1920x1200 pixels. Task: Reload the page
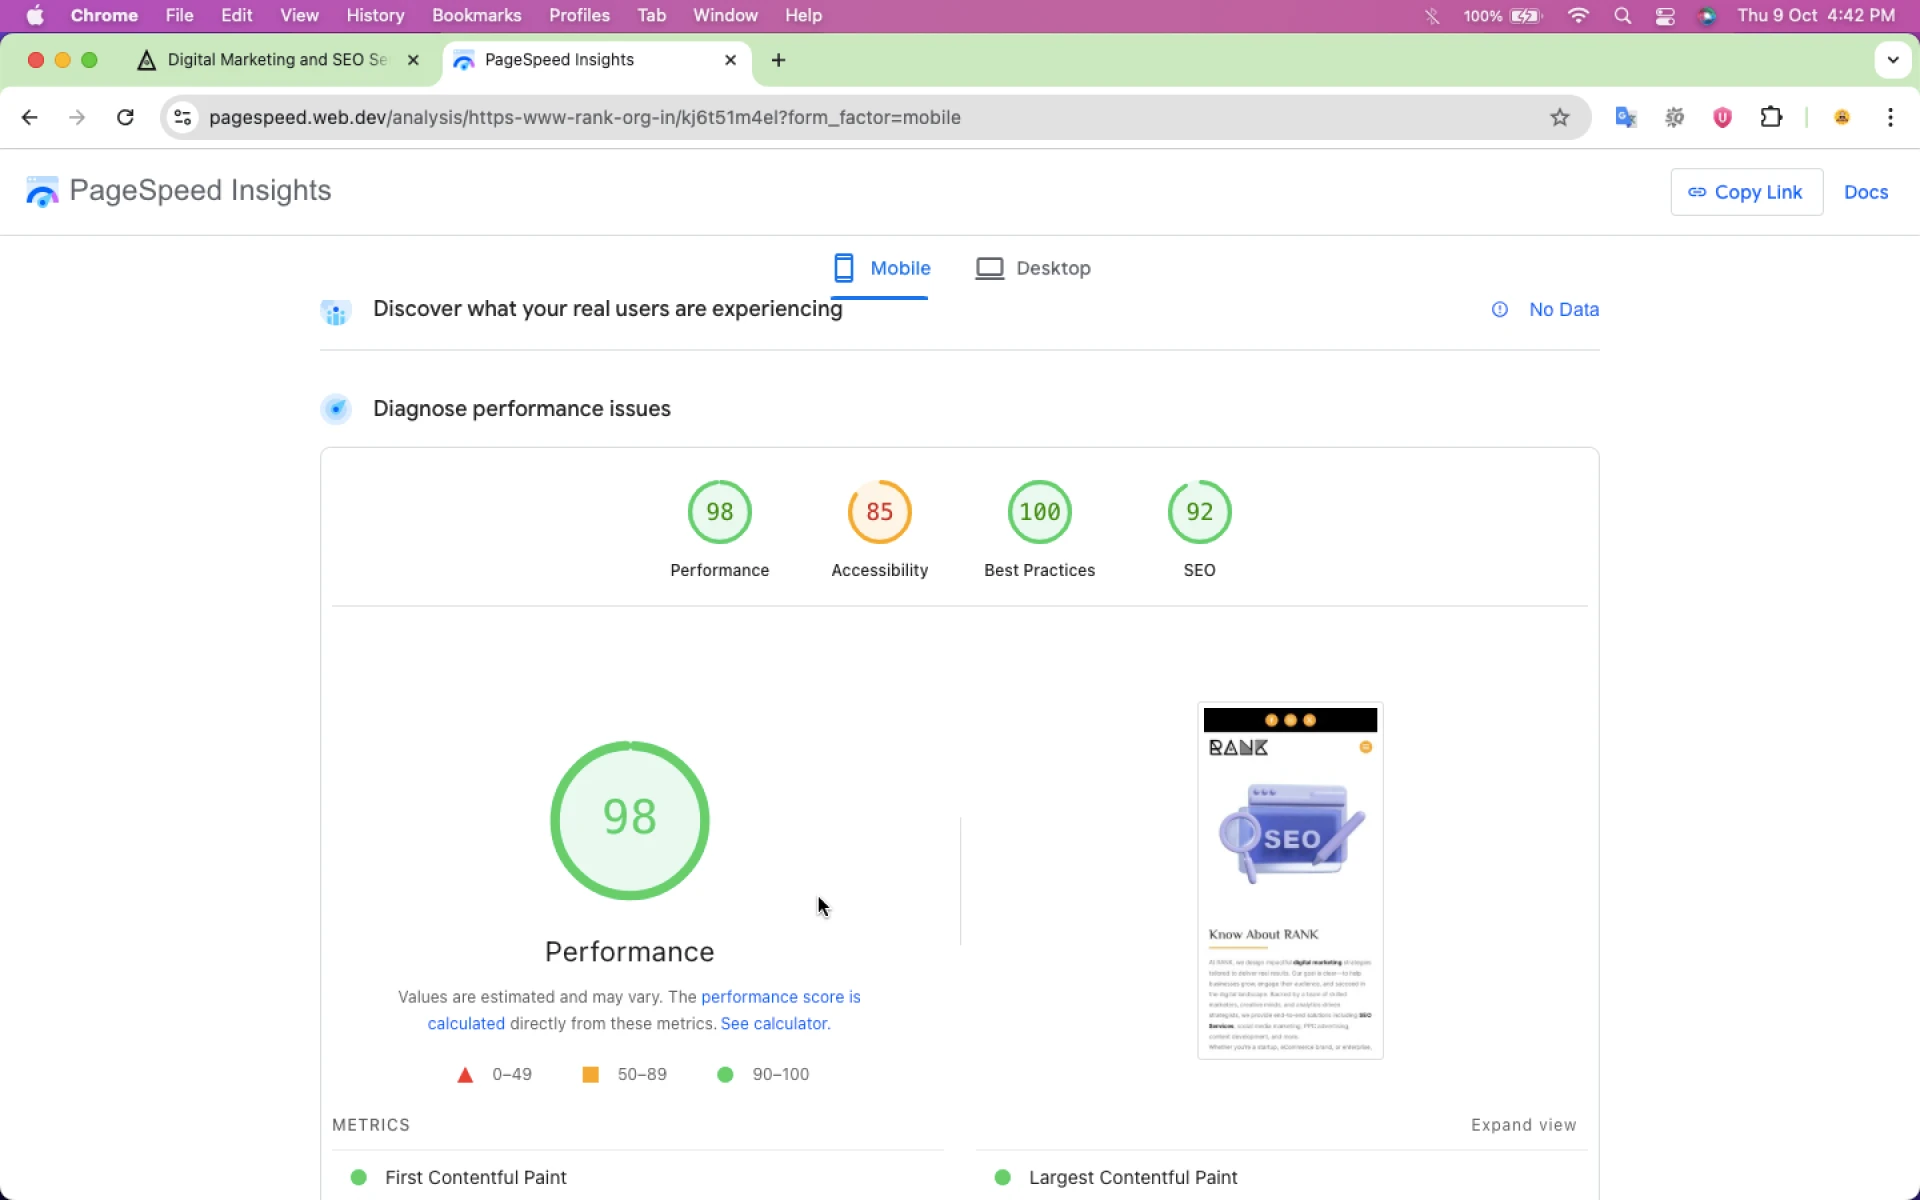click(125, 118)
